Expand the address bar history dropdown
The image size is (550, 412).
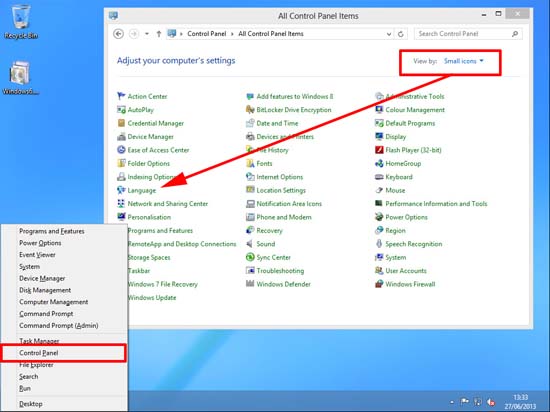389,34
